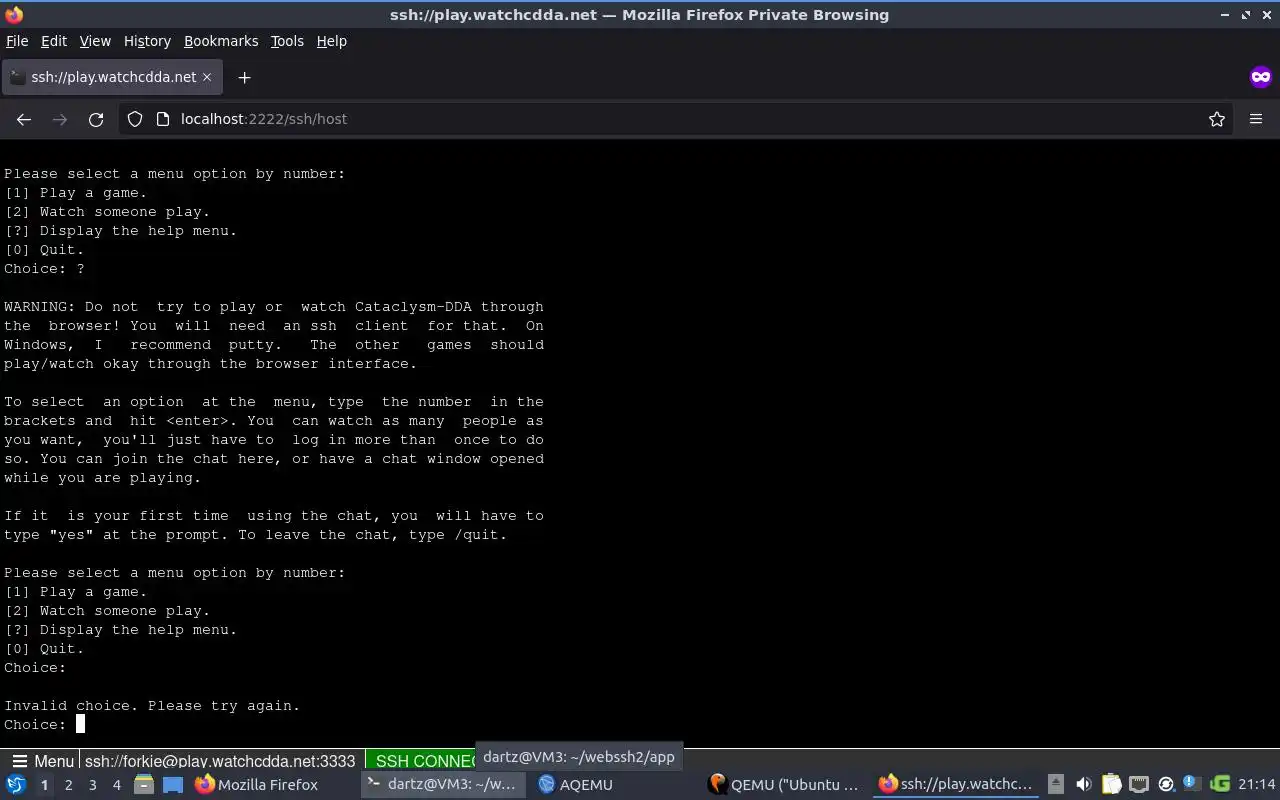This screenshot has height=800, width=1280.
Task: Click the green G tray icon
Action: coord(1219,785)
